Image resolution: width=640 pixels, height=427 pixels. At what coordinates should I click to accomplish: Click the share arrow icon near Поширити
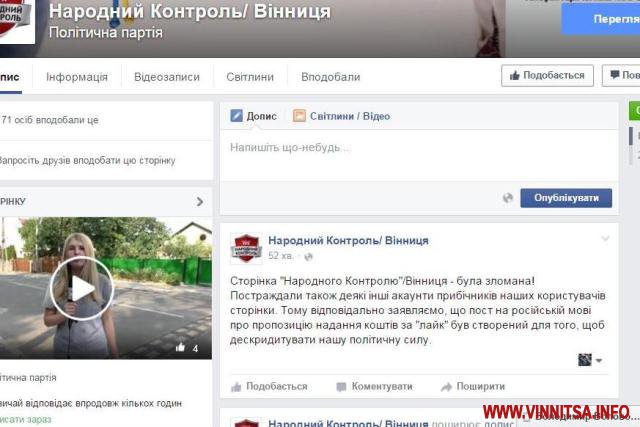(x=447, y=387)
